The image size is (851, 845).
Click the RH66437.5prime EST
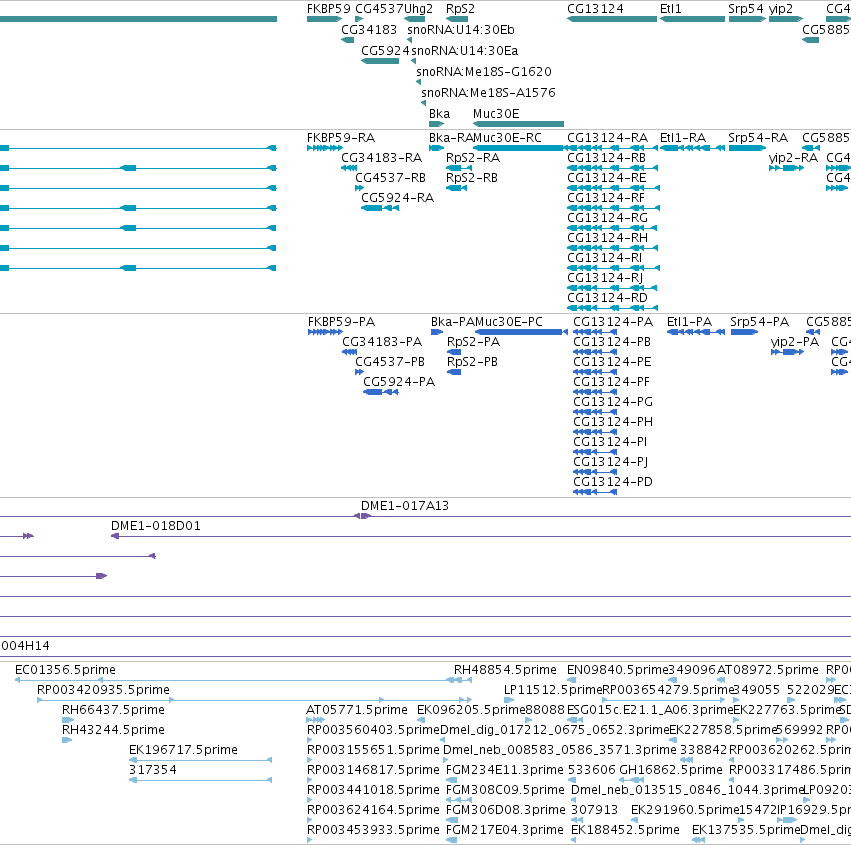67,720
